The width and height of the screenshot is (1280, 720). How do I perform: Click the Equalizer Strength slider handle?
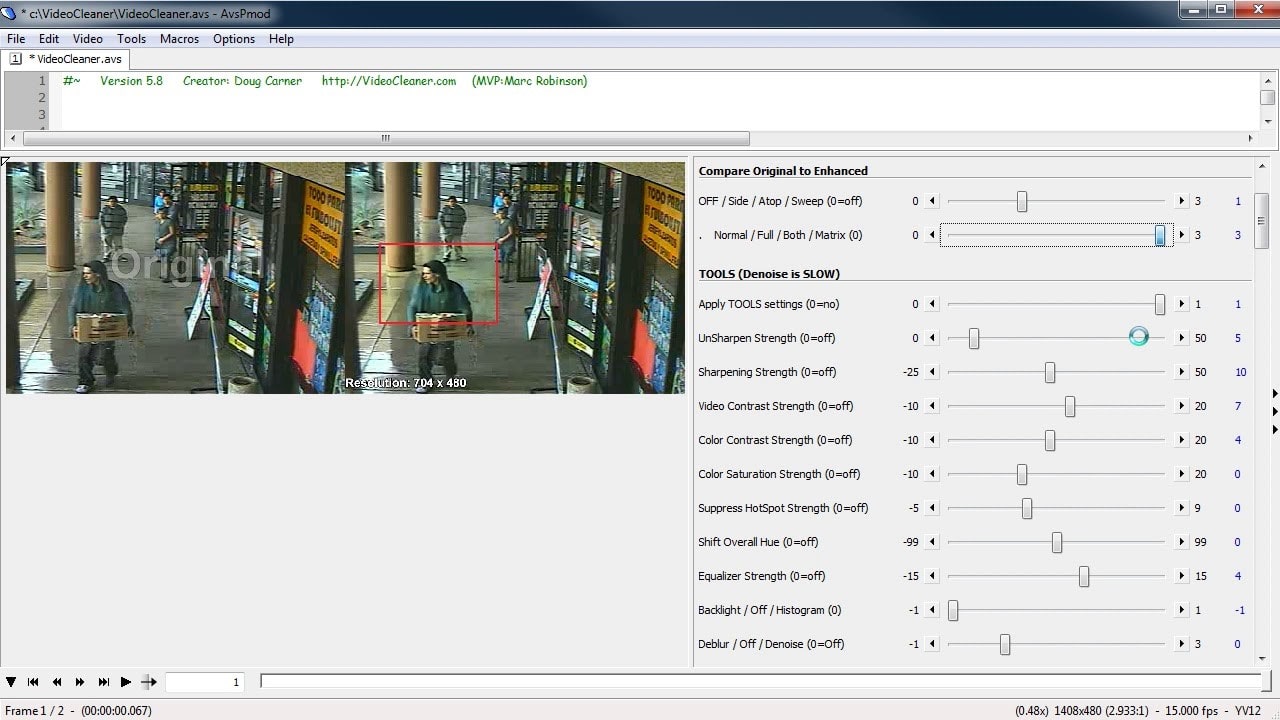click(x=1084, y=576)
